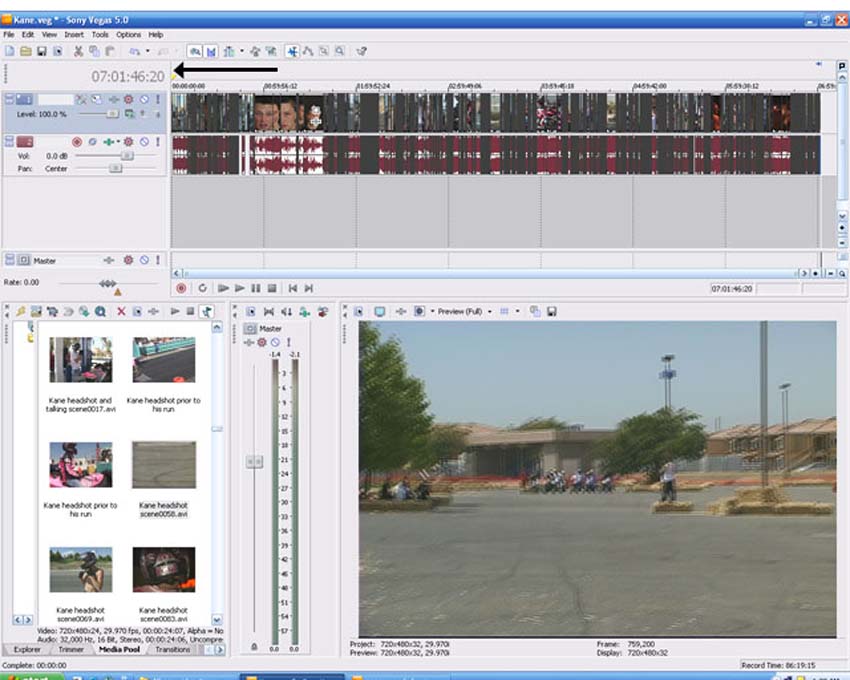
Task: Select the Cut scissors icon
Action: coord(79,52)
